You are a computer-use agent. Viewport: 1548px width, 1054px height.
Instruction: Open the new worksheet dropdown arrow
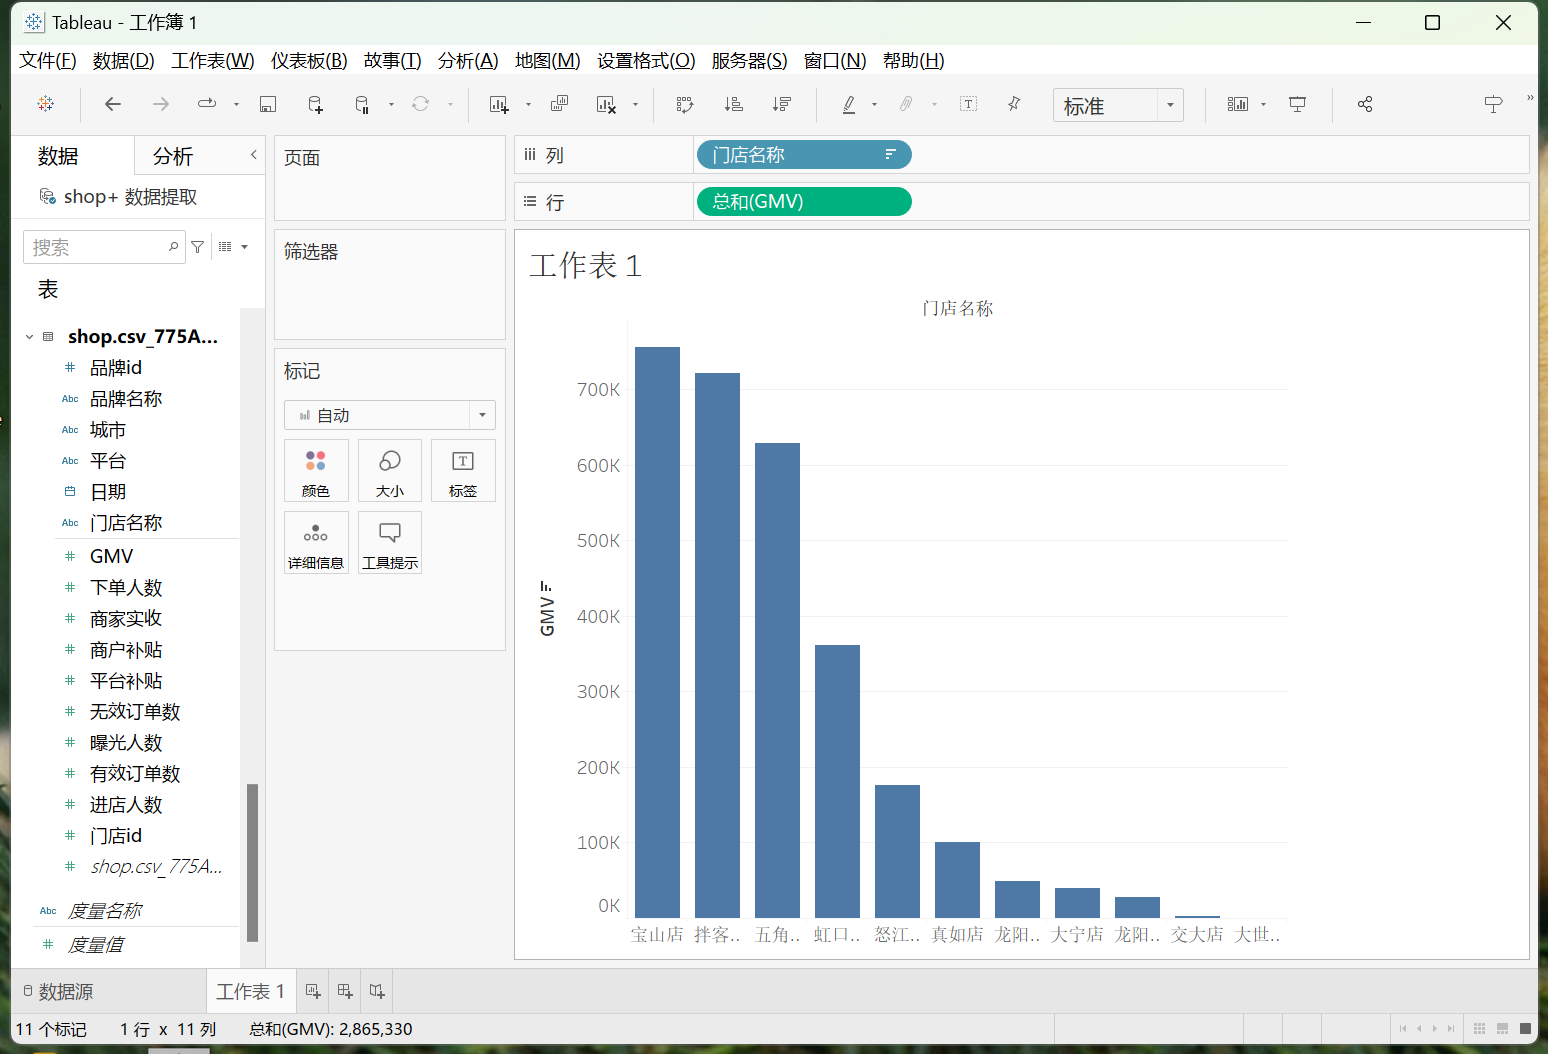(528, 104)
